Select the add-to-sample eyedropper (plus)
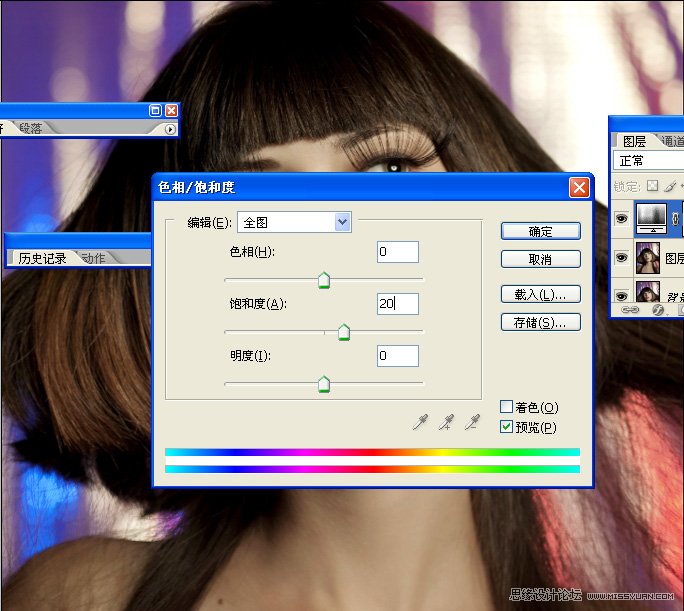684x611 pixels. (x=446, y=422)
